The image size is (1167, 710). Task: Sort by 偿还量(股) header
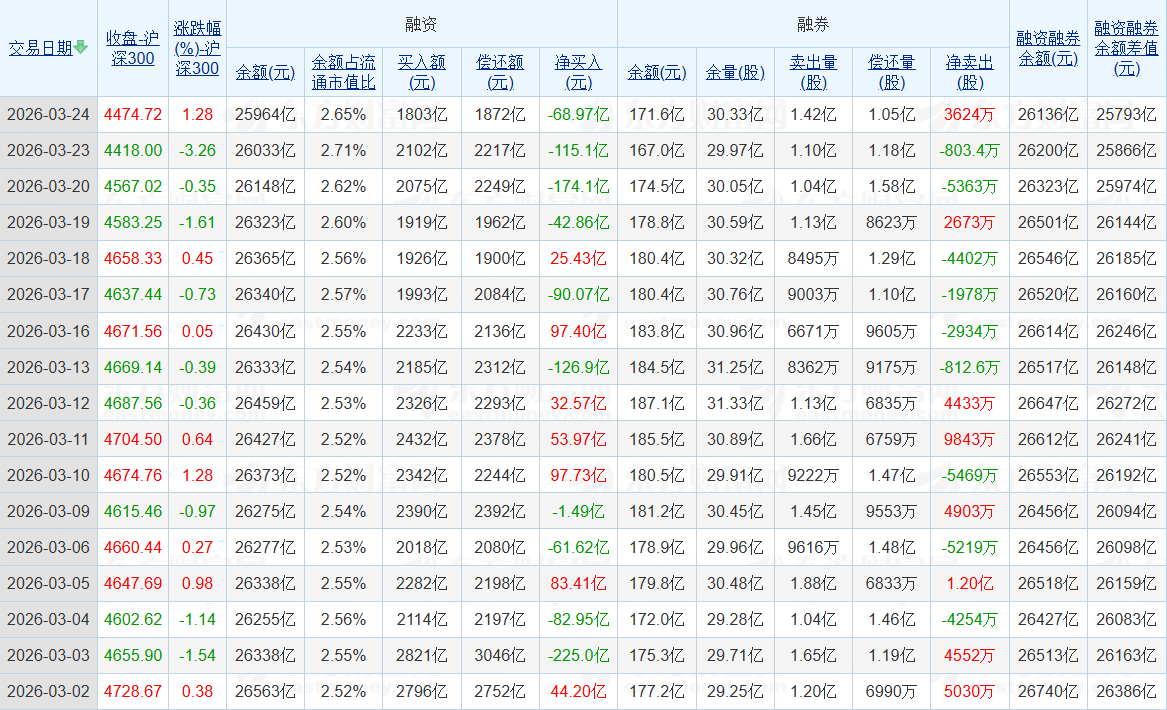click(x=892, y=72)
